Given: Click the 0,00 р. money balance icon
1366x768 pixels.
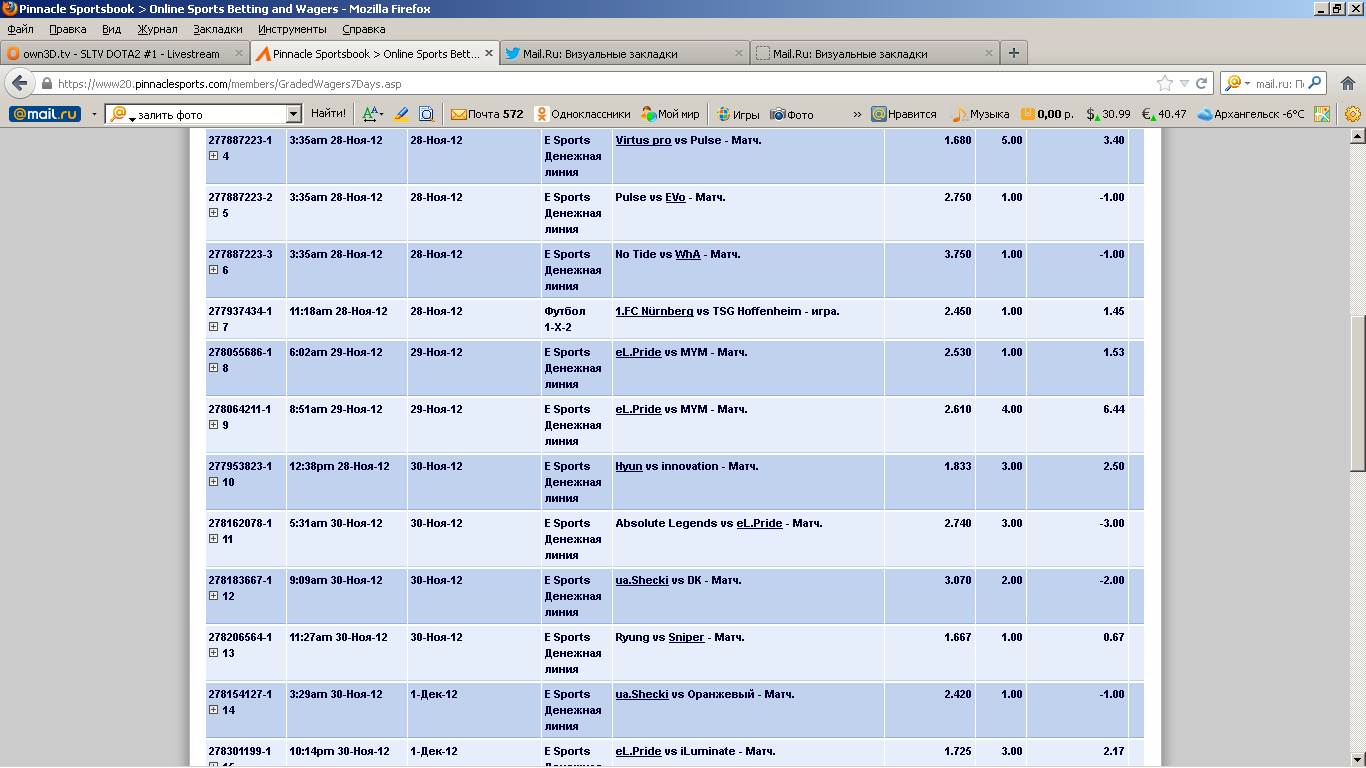Looking at the screenshot, I should [x=1047, y=114].
